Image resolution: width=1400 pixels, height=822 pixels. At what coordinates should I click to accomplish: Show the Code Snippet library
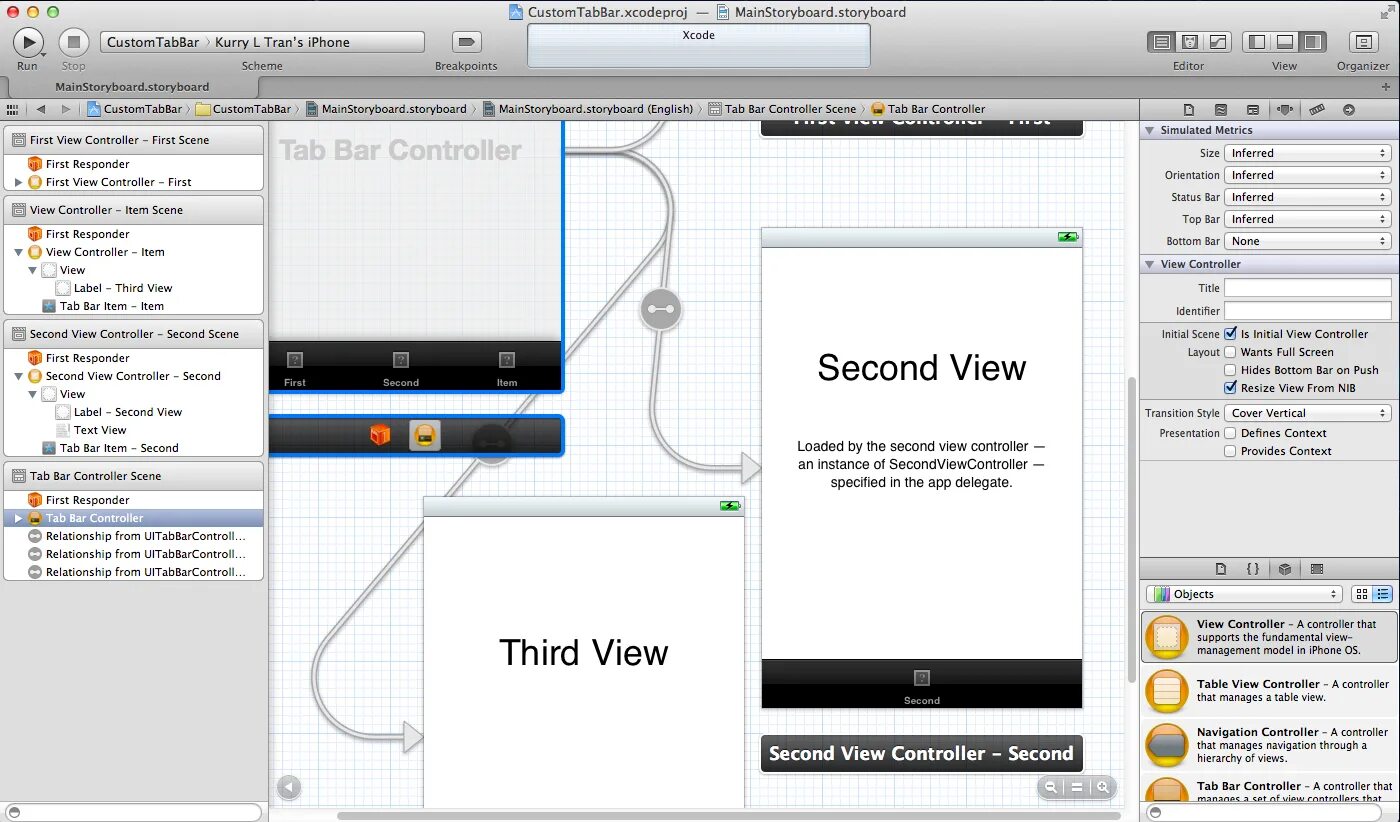(x=1253, y=569)
